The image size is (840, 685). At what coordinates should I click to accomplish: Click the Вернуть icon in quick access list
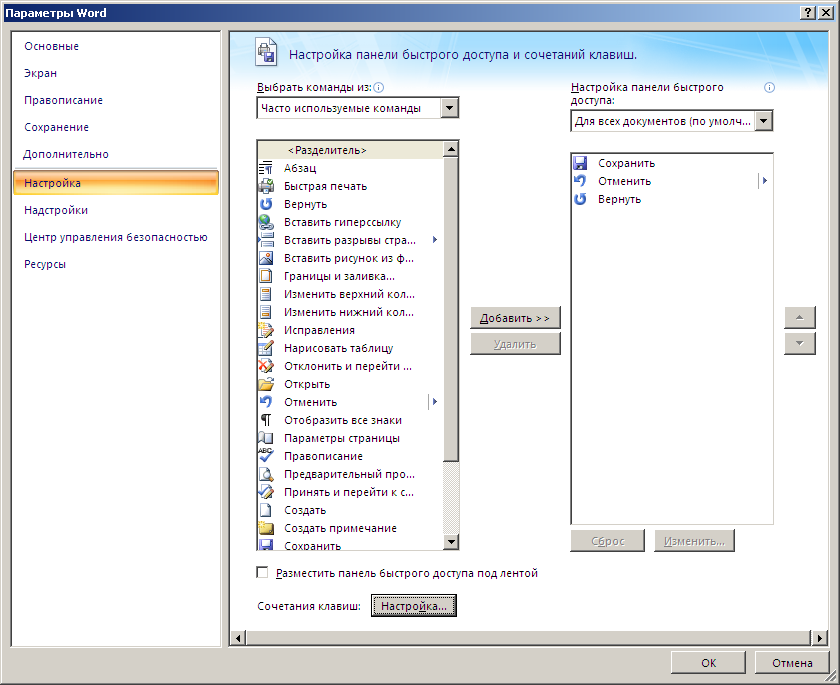(x=580, y=199)
